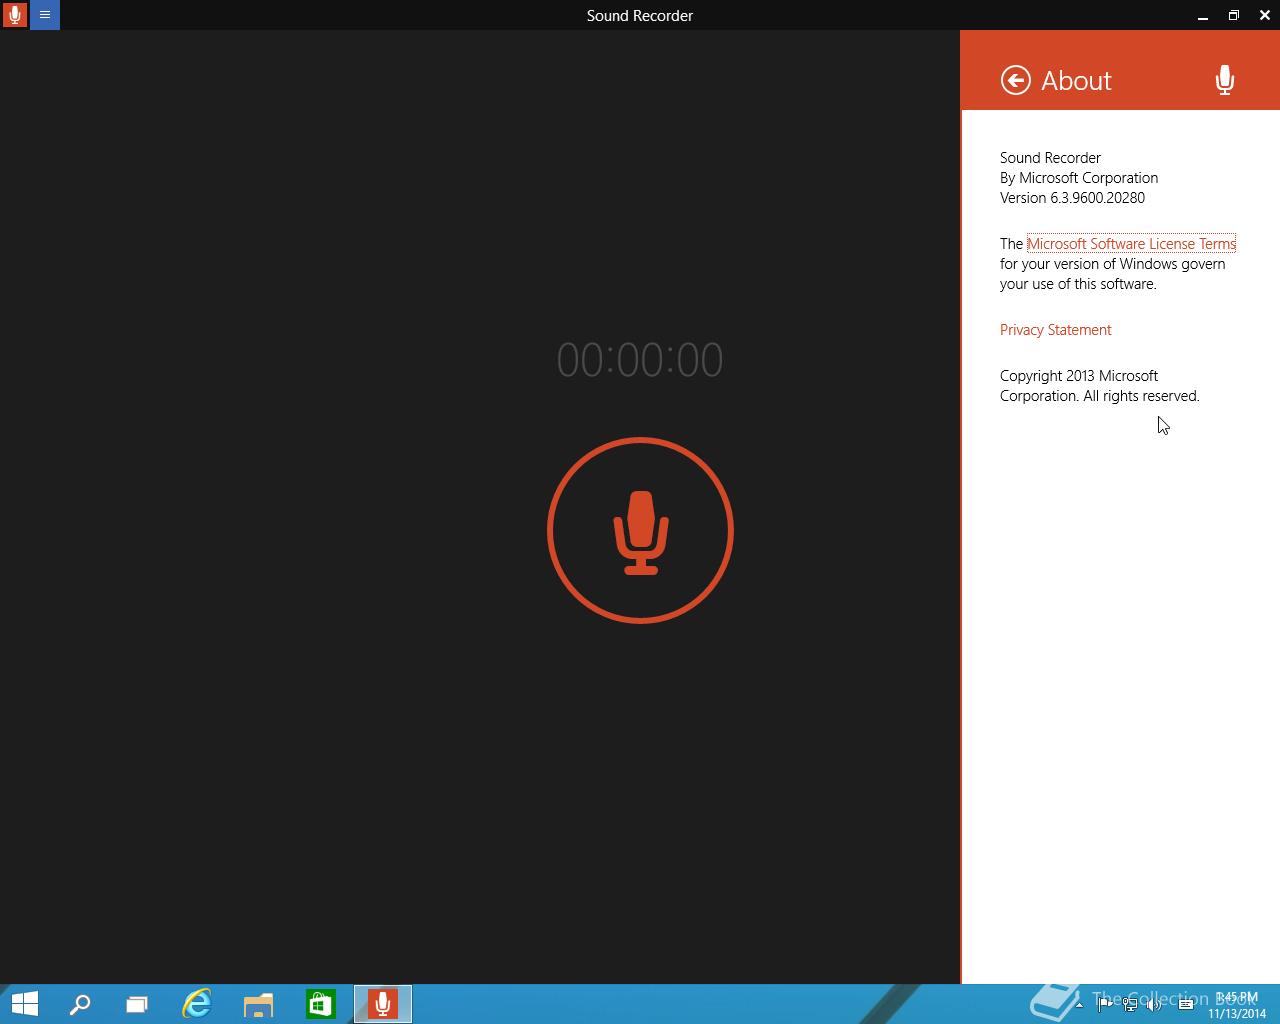Close the Sound Recorder window

pos(1264,15)
